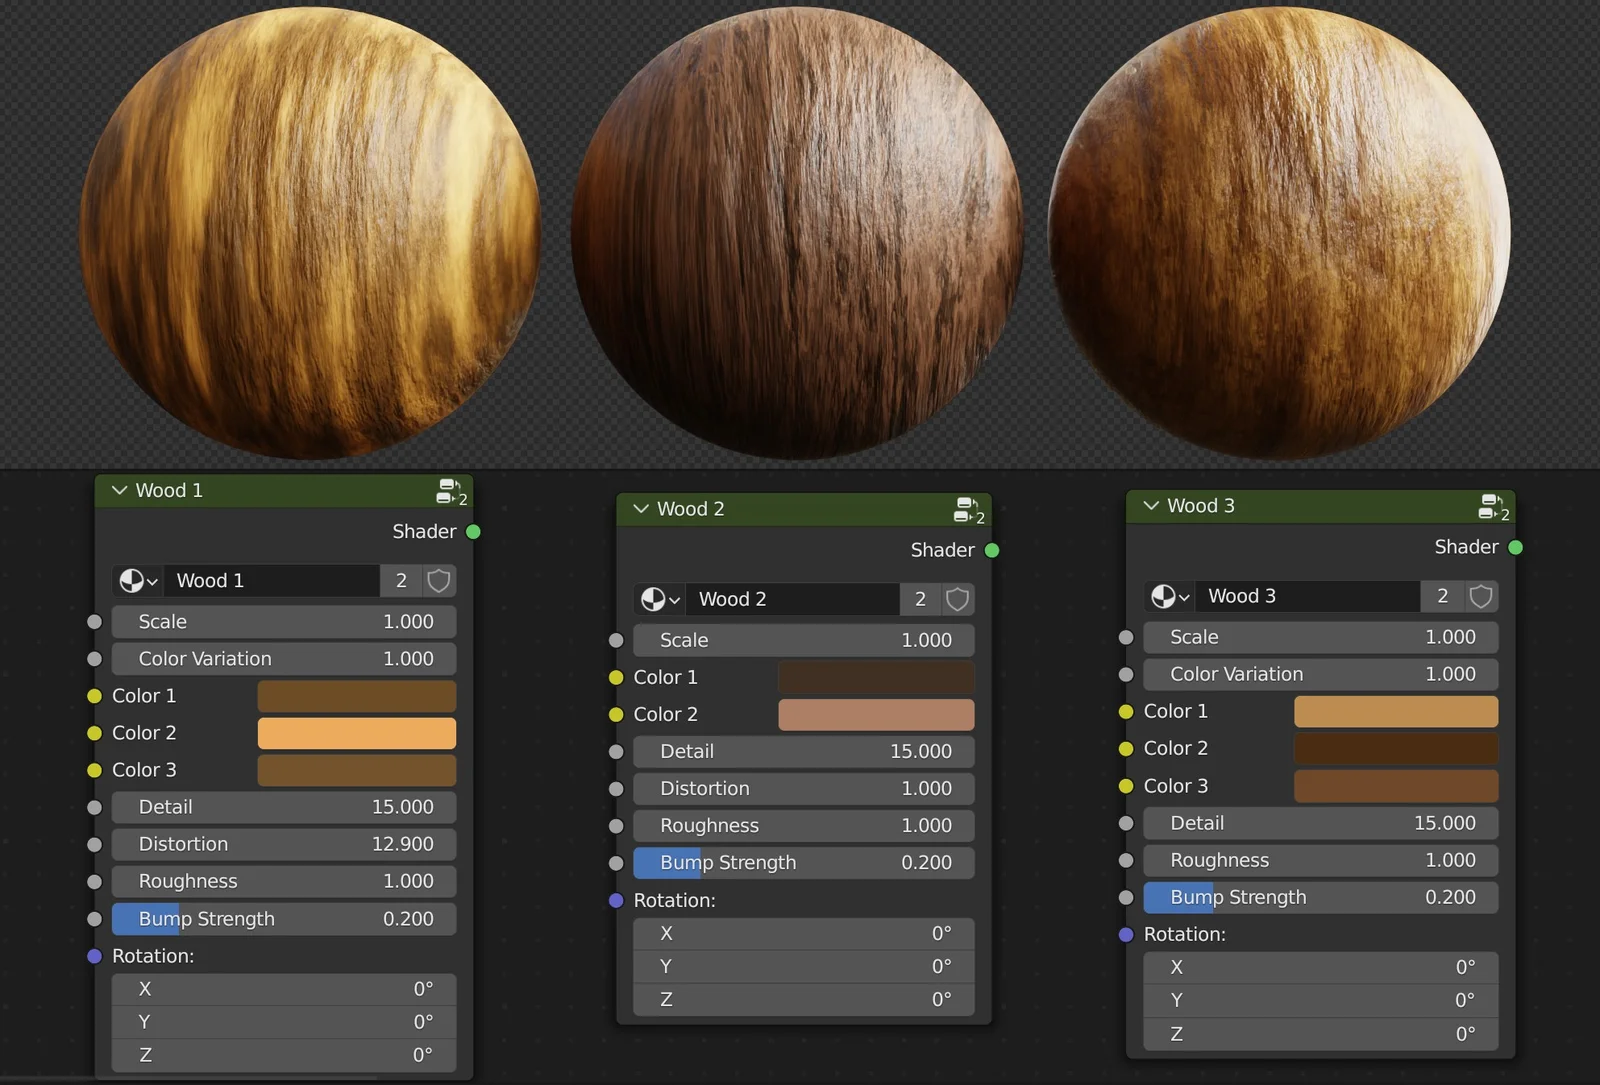The image size is (1600, 1085).
Task: Click the purple Rotation socket on Wood 3
Action: 1125,934
